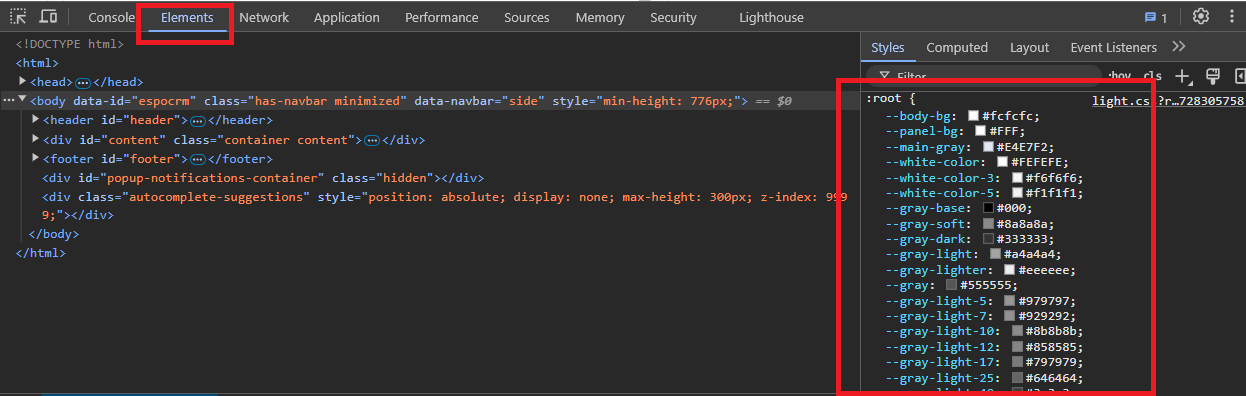Screen dimensions: 1246x396
Task: Click the ellipsis badge inside header tag
Action: [198, 121]
